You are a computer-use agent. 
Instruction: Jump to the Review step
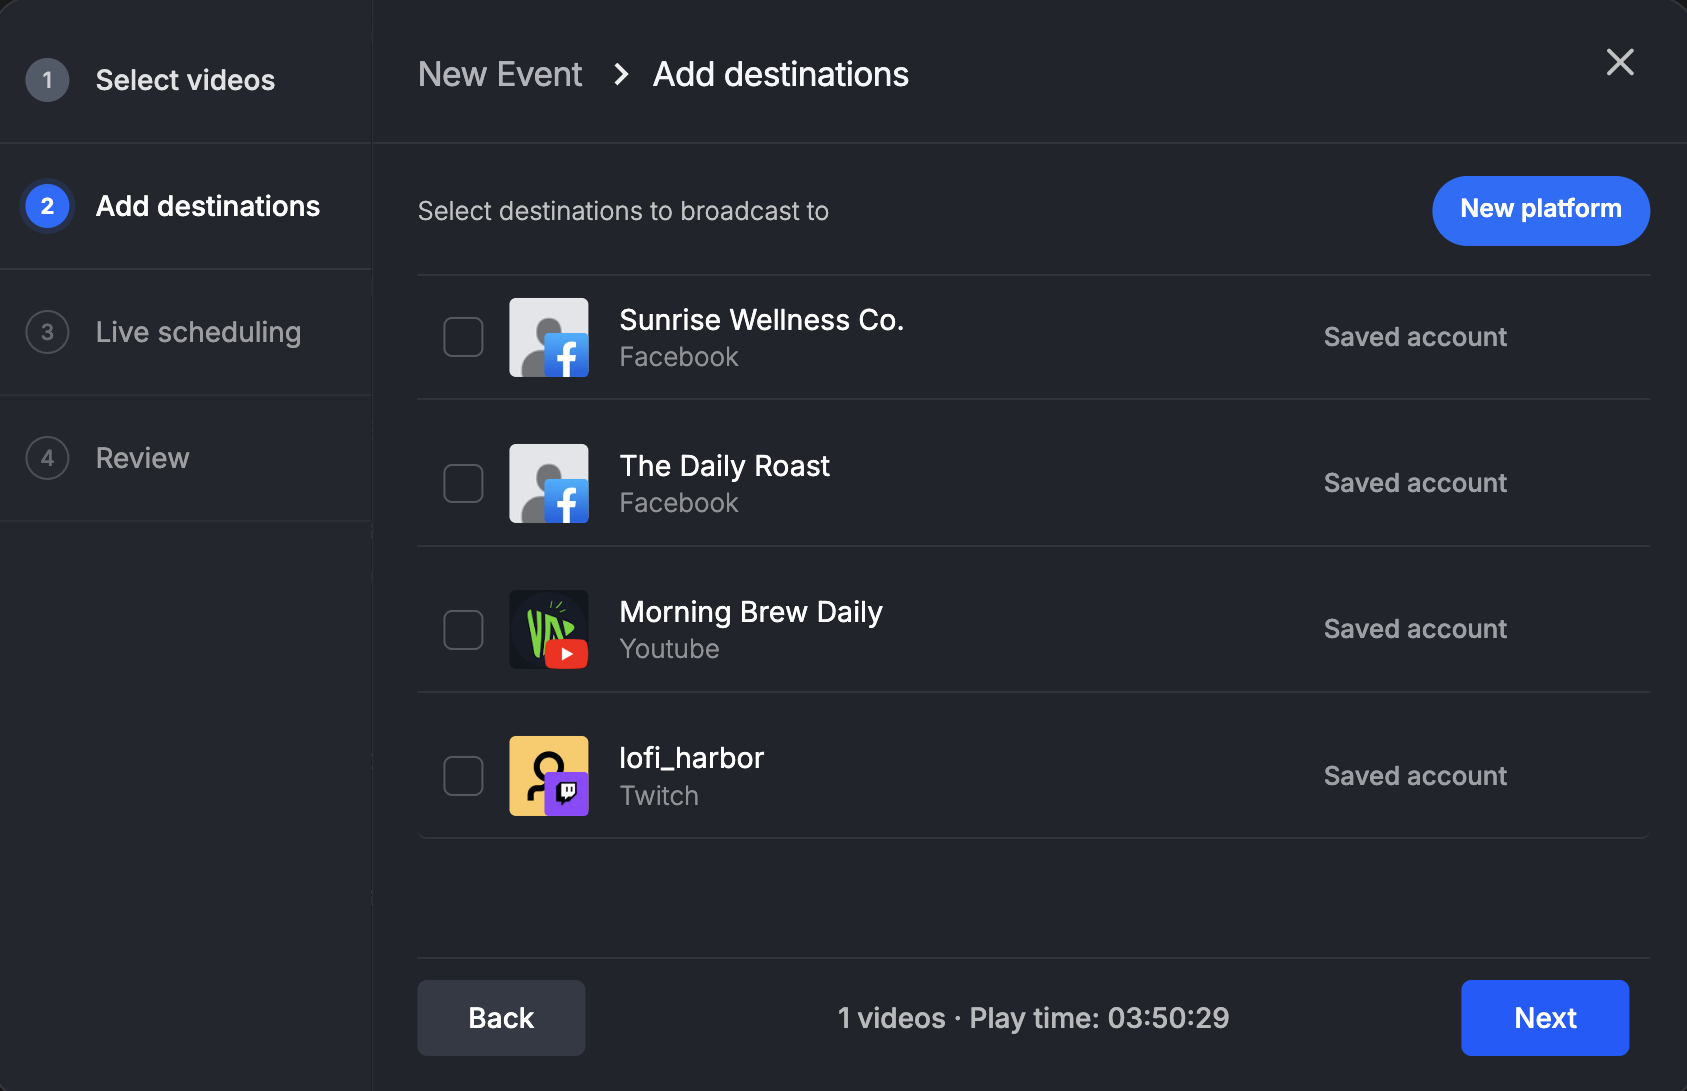[x=186, y=458]
